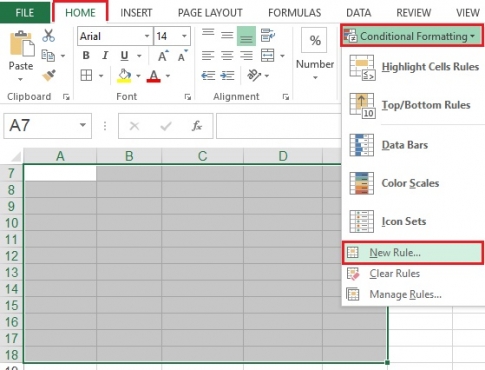Screen dimensions: 485x370
Task: Click the Wrap Text icon
Action: point(268,35)
